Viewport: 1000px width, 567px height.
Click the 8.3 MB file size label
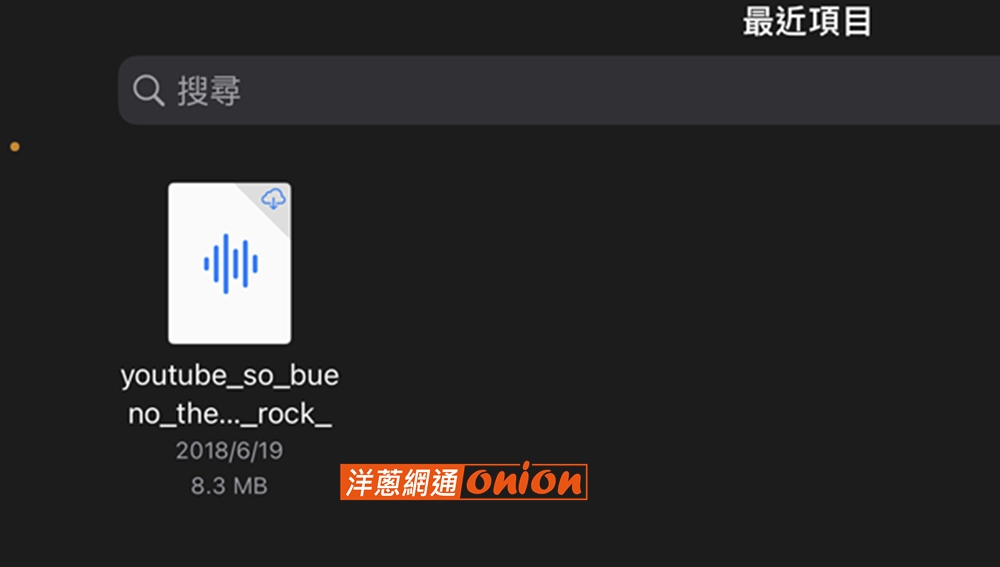pos(230,486)
